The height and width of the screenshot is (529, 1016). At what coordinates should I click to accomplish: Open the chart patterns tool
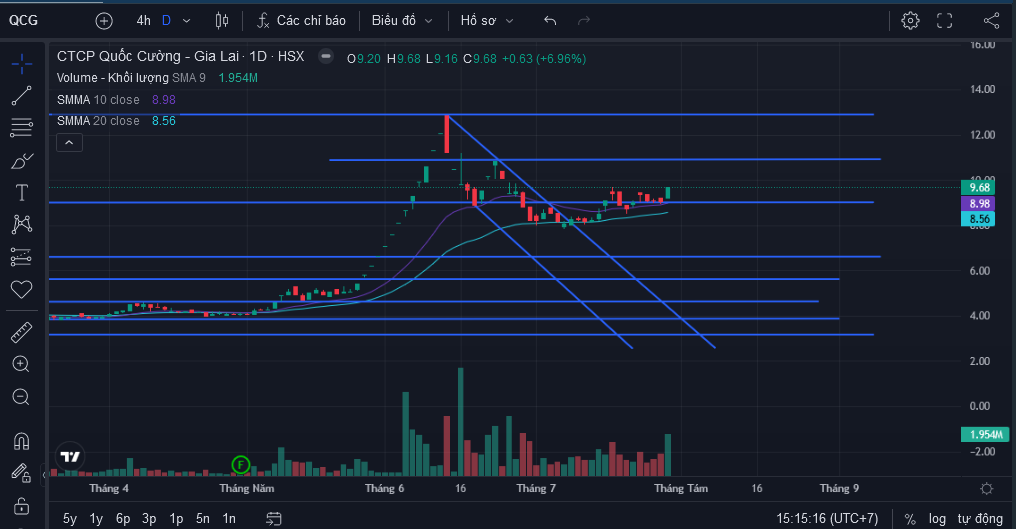(21, 224)
